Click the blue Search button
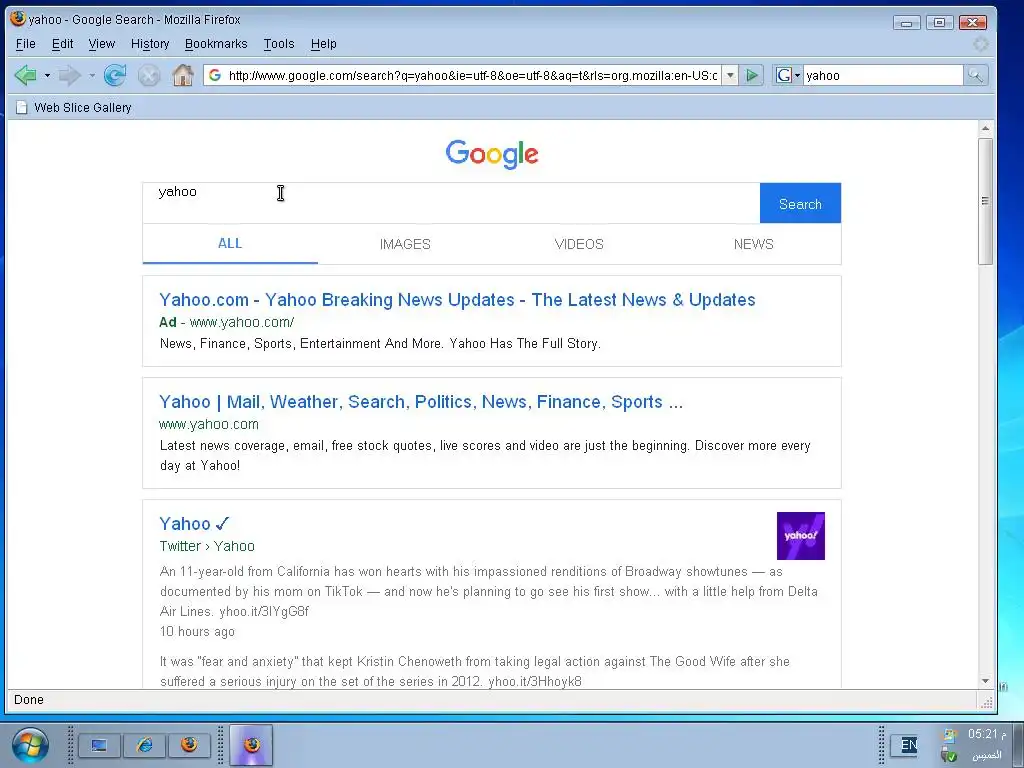 pos(800,204)
